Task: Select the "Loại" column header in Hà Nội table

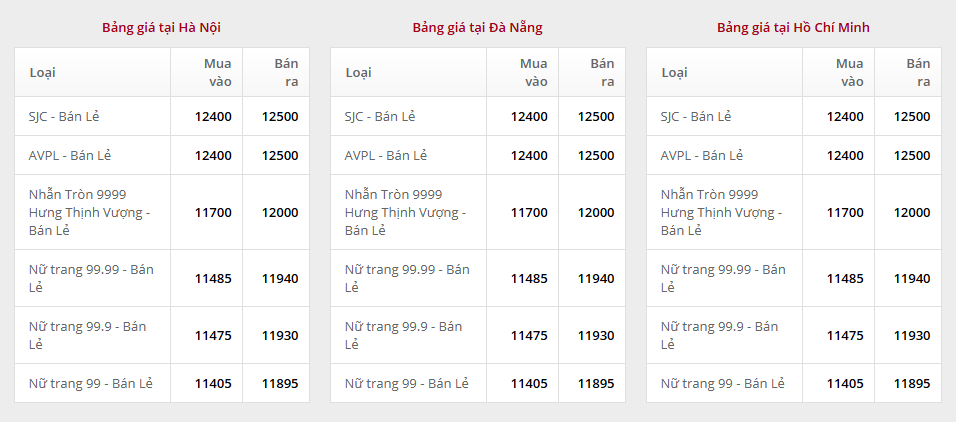Action: [x=43, y=72]
